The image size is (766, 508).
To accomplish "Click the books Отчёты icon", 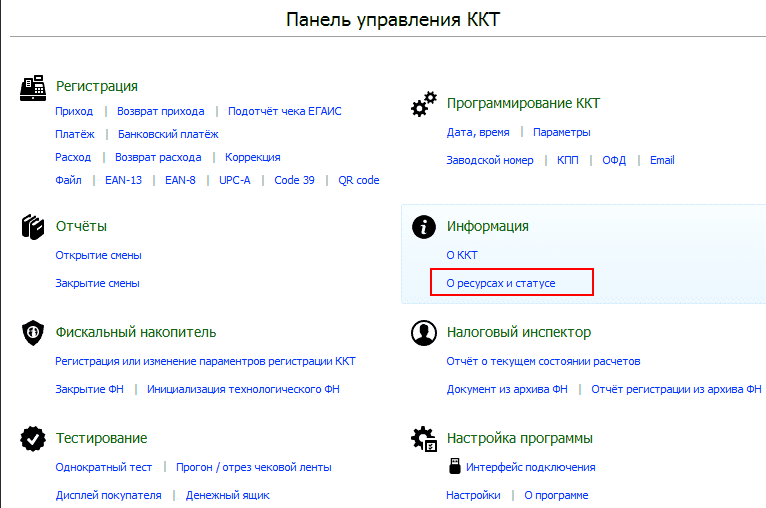I will (x=33, y=227).
